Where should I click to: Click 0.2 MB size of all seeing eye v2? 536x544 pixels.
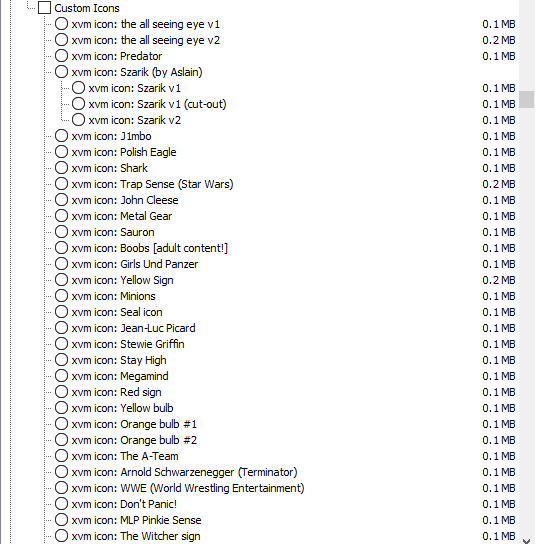(x=499, y=40)
